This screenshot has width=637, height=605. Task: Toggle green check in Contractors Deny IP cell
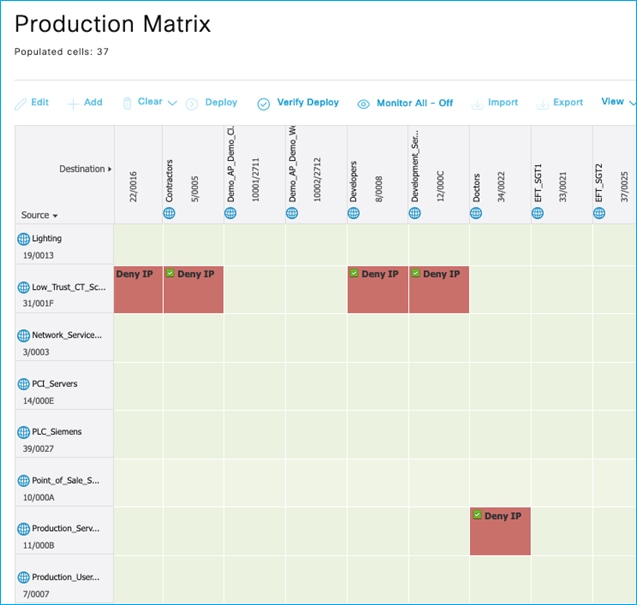(x=170, y=273)
